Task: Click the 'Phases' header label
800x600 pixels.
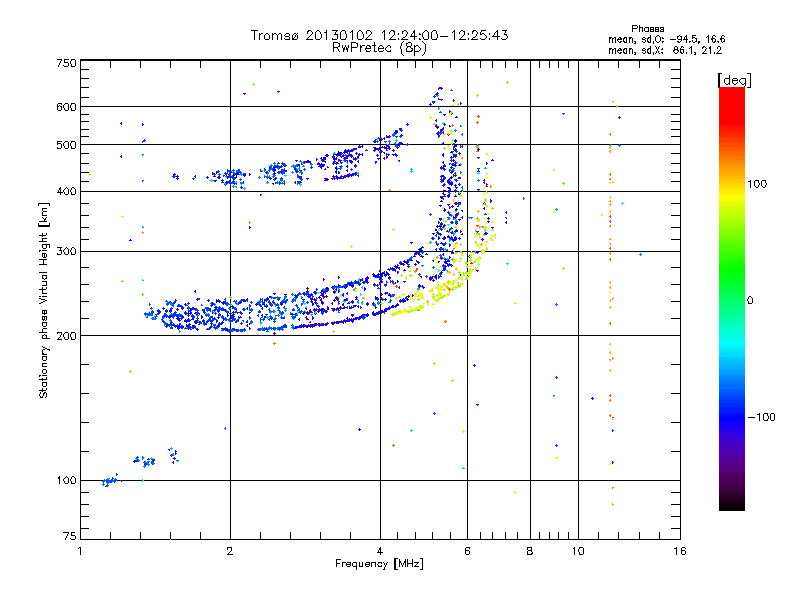Action: click(x=647, y=29)
